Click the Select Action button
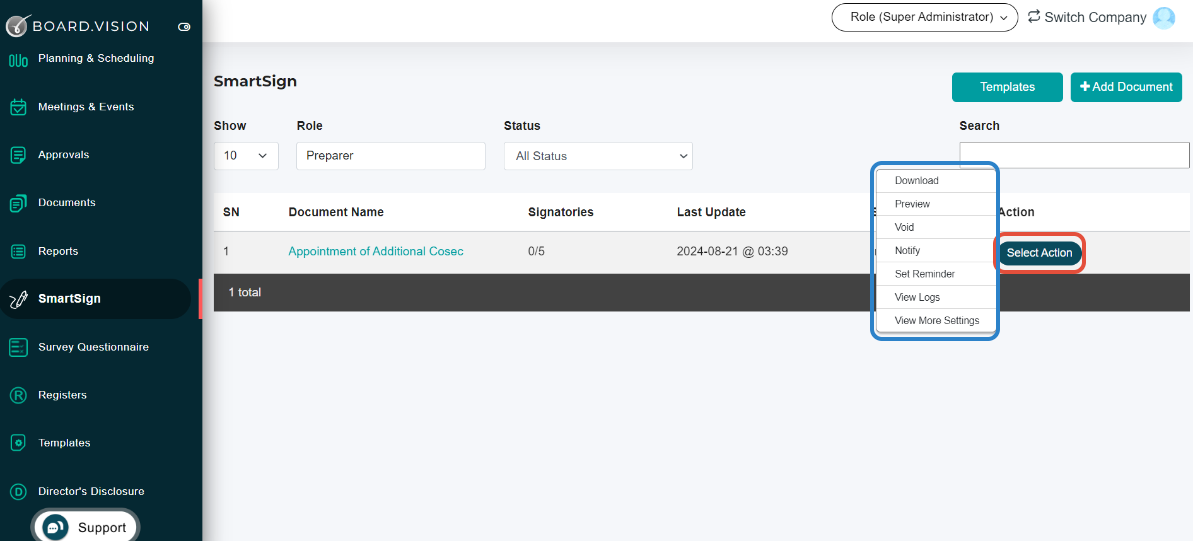Viewport: 1193px width, 541px height. pos(1039,253)
